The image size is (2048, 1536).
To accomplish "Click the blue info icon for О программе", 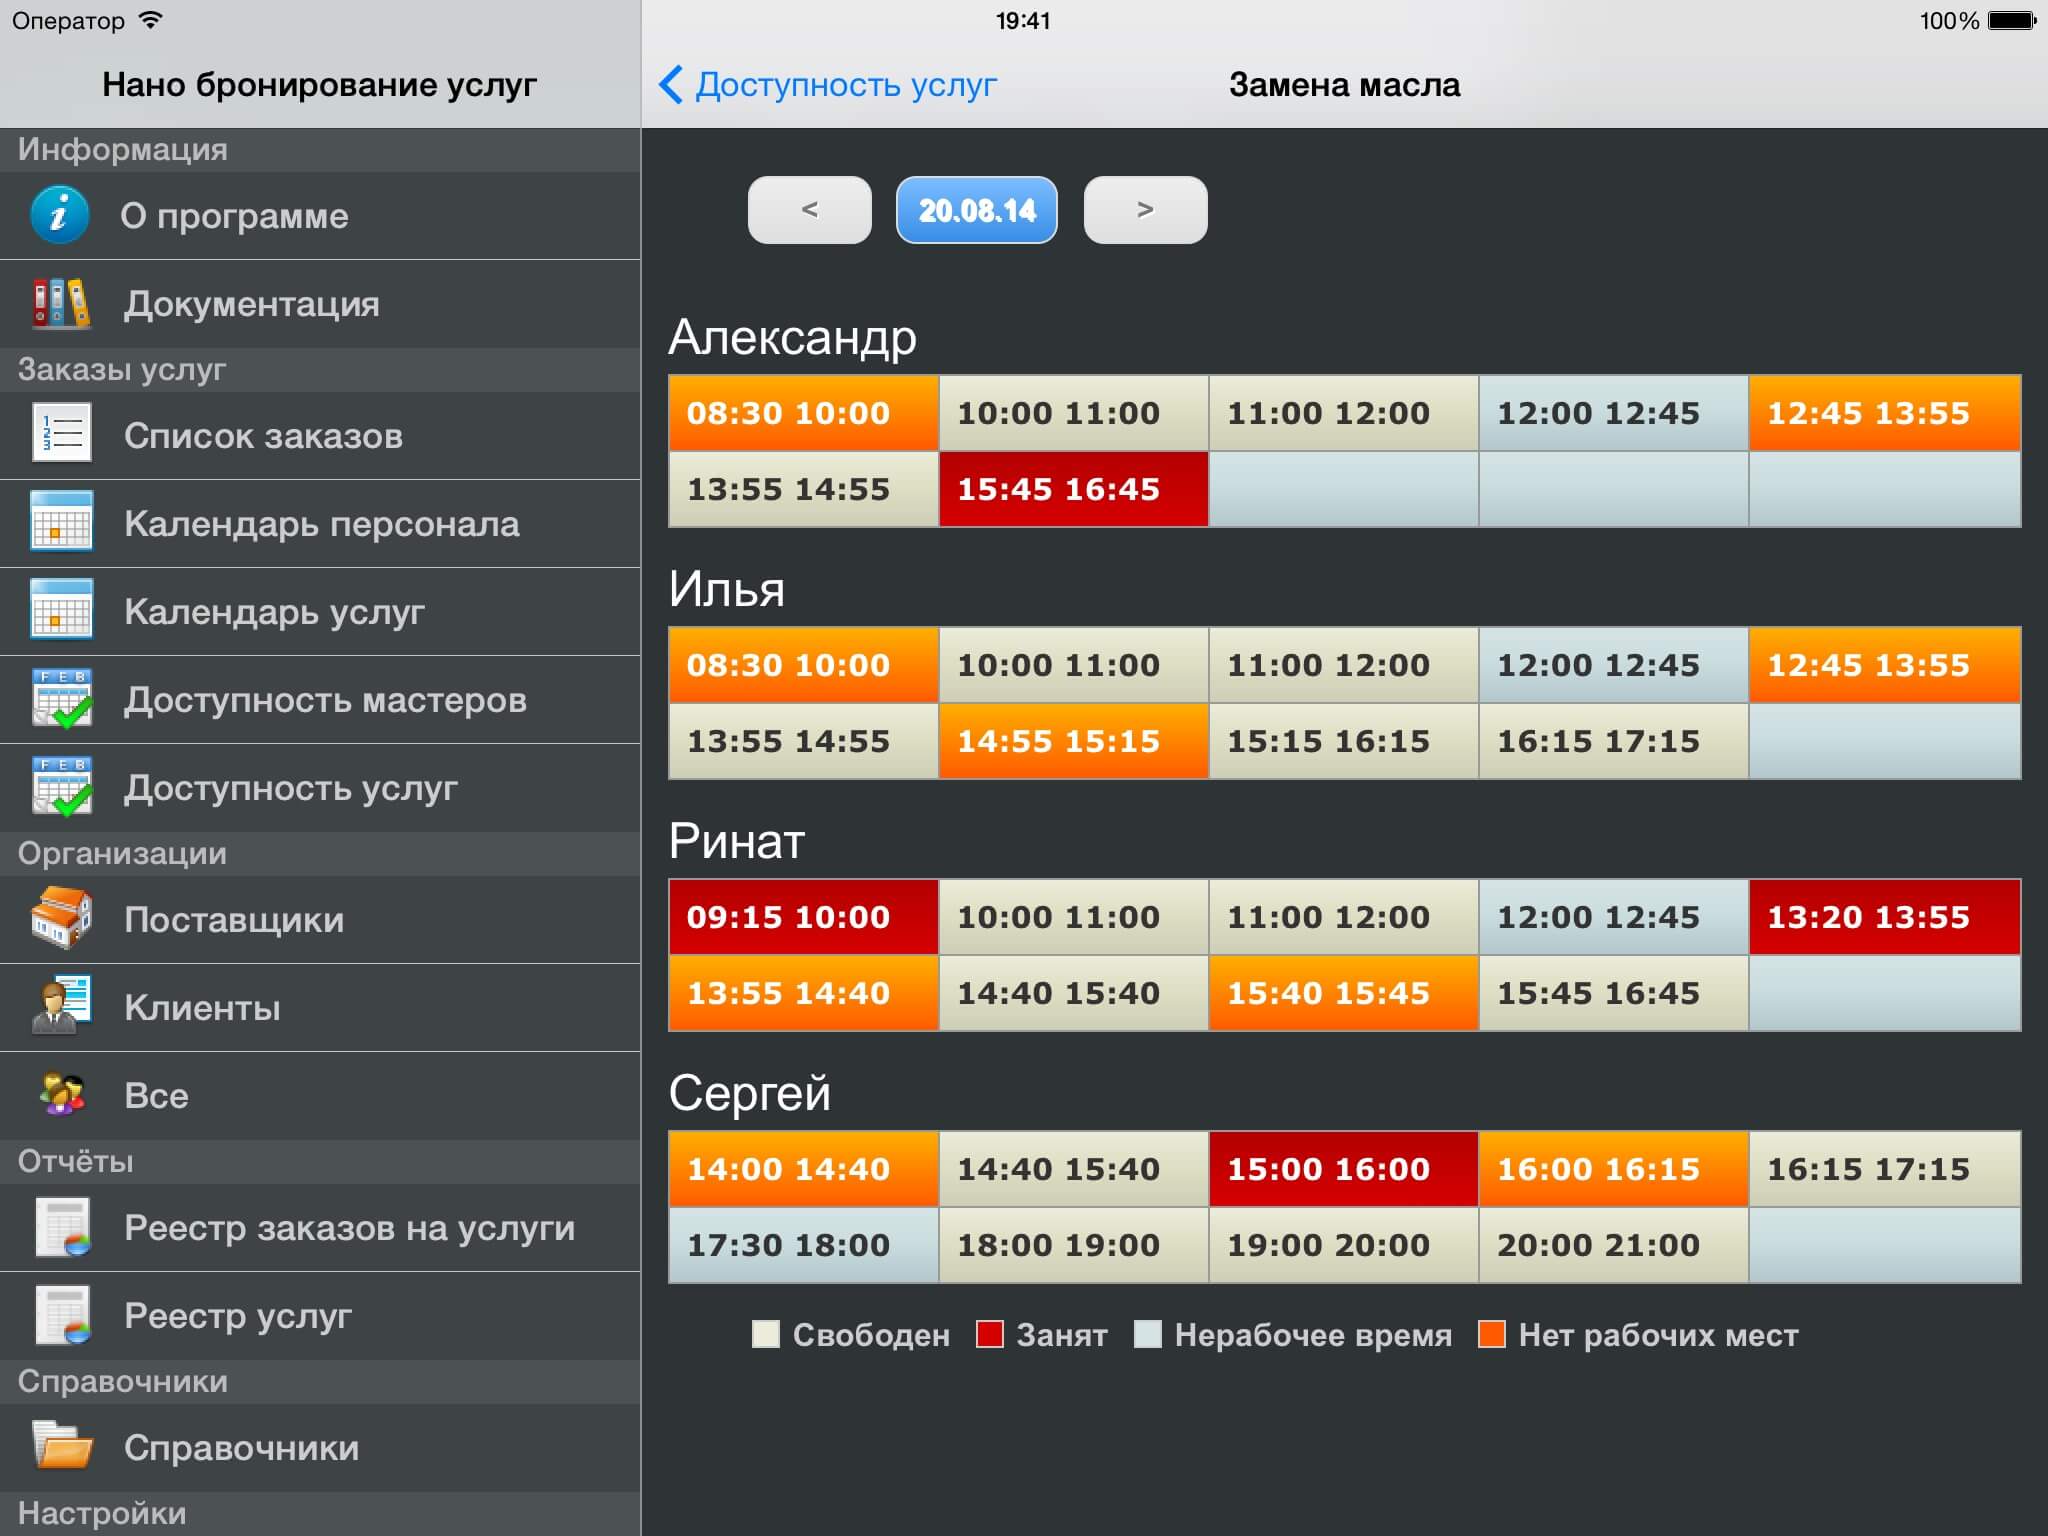I will [x=60, y=215].
